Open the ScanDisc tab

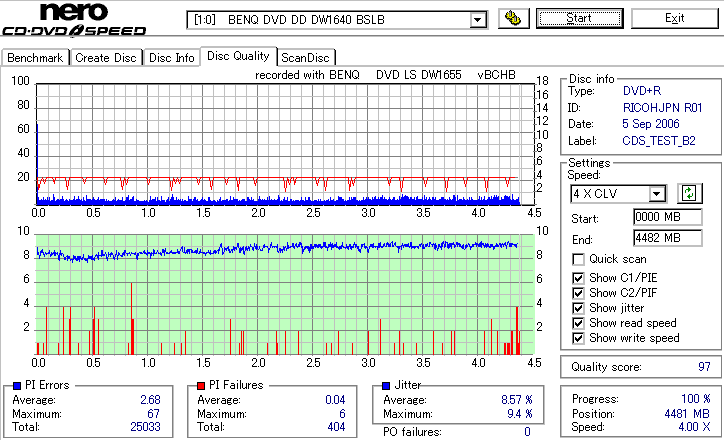[x=305, y=58]
